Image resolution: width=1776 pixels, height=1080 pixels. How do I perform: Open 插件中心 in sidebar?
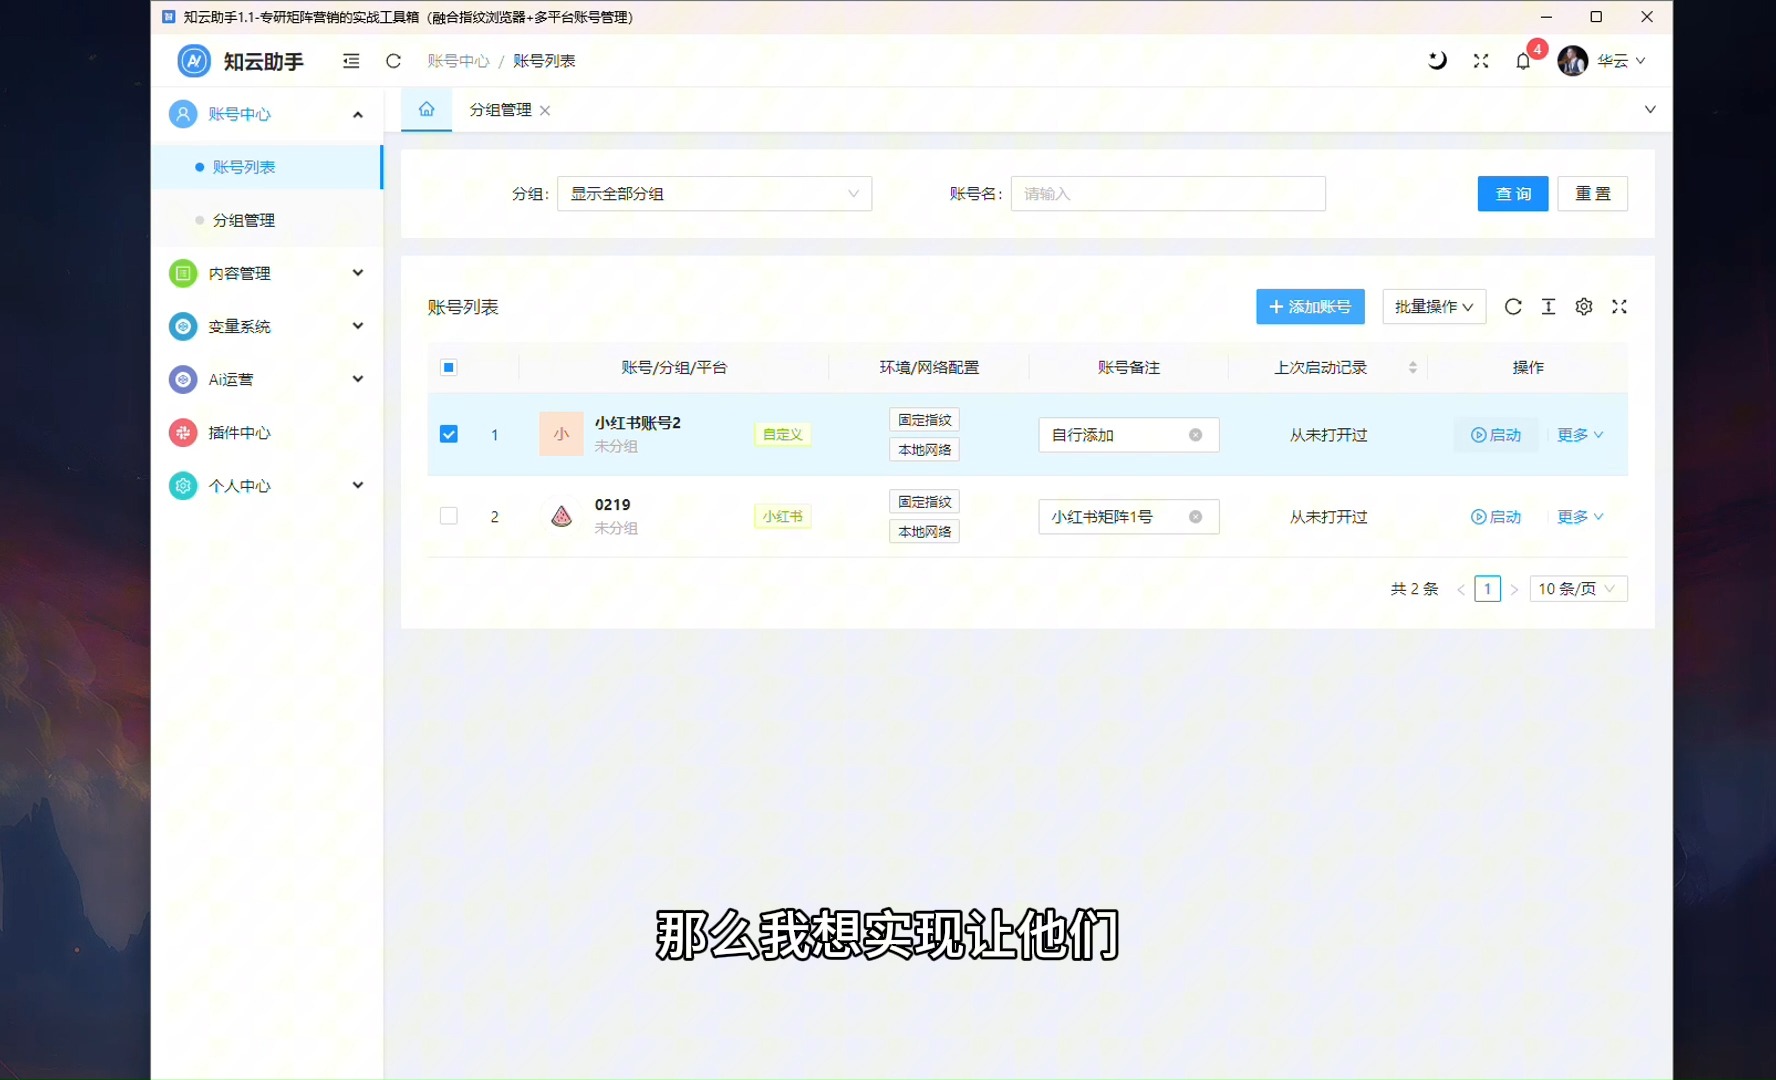[239, 432]
